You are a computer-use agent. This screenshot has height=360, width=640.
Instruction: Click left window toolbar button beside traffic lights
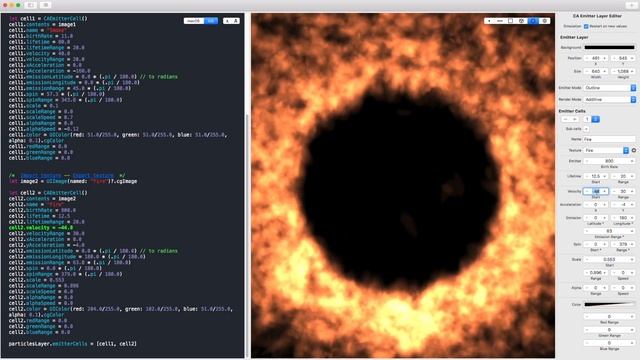click(x=31, y=5)
